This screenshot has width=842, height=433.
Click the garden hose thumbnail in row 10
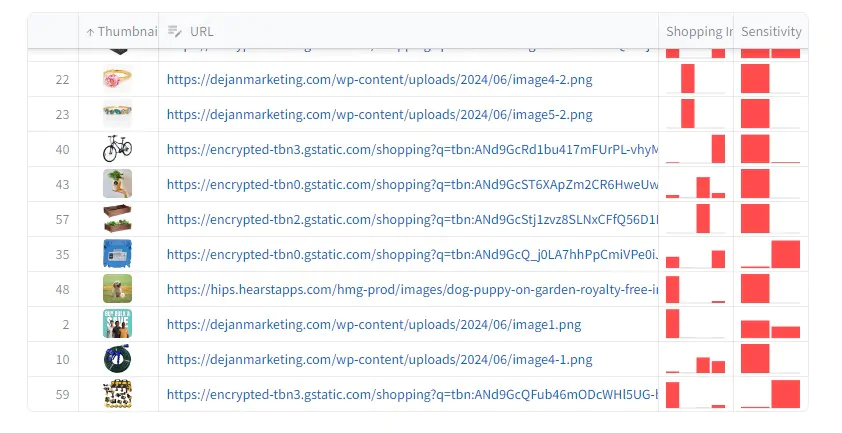pyautogui.click(x=117, y=359)
